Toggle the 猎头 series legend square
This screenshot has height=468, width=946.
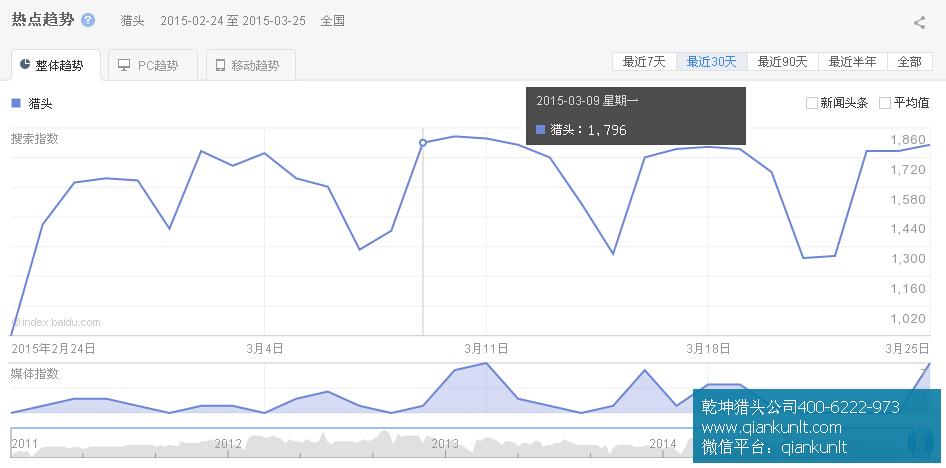click(x=16, y=103)
